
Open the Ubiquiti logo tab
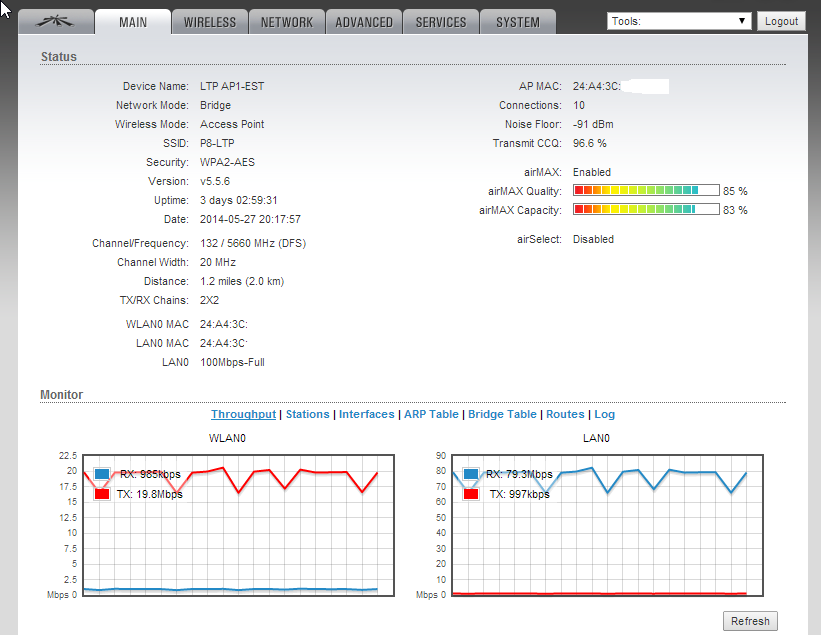(56, 22)
